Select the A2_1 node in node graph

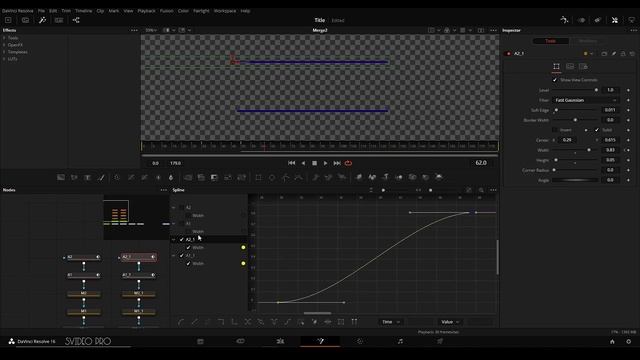click(138, 257)
